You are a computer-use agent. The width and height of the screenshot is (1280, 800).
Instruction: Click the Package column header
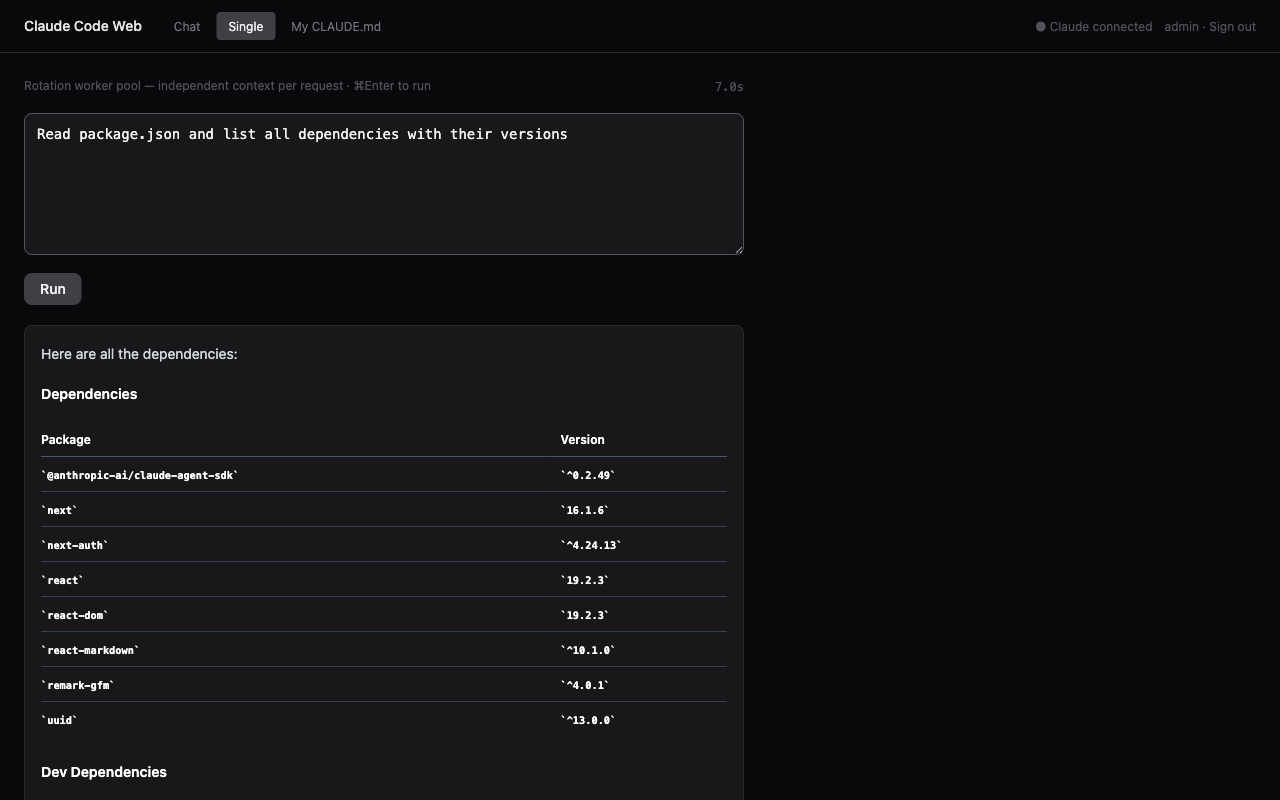tap(66, 440)
